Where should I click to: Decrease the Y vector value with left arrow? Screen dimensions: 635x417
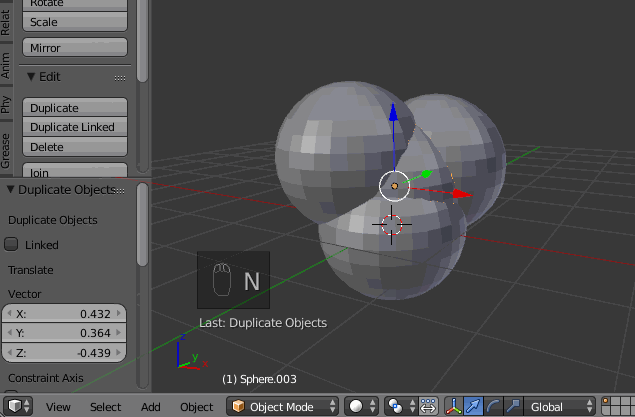[x=10, y=332]
